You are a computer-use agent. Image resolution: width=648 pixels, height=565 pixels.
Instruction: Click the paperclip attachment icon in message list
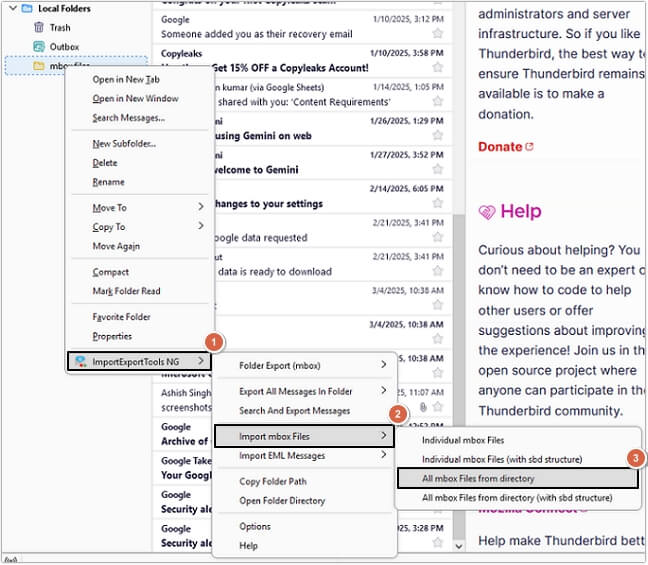(x=424, y=408)
